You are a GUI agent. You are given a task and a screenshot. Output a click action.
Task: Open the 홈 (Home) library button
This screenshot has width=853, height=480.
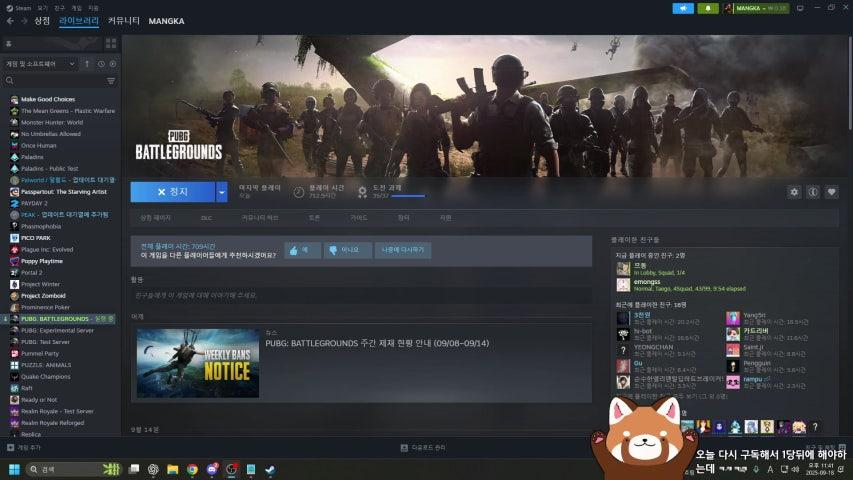[53, 44]
